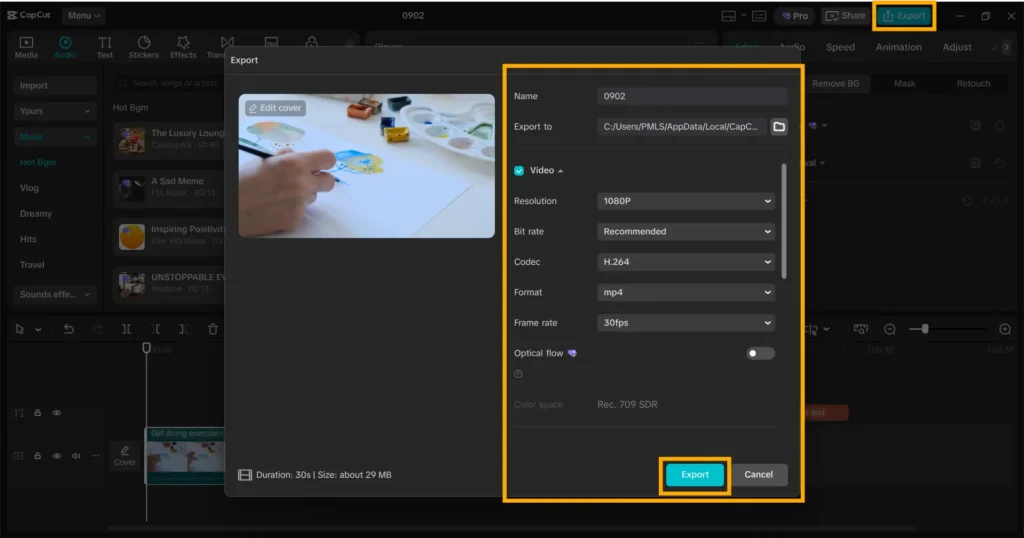Open the Hits music category
The image size is (1024, 538).
[x=28, y=240]
